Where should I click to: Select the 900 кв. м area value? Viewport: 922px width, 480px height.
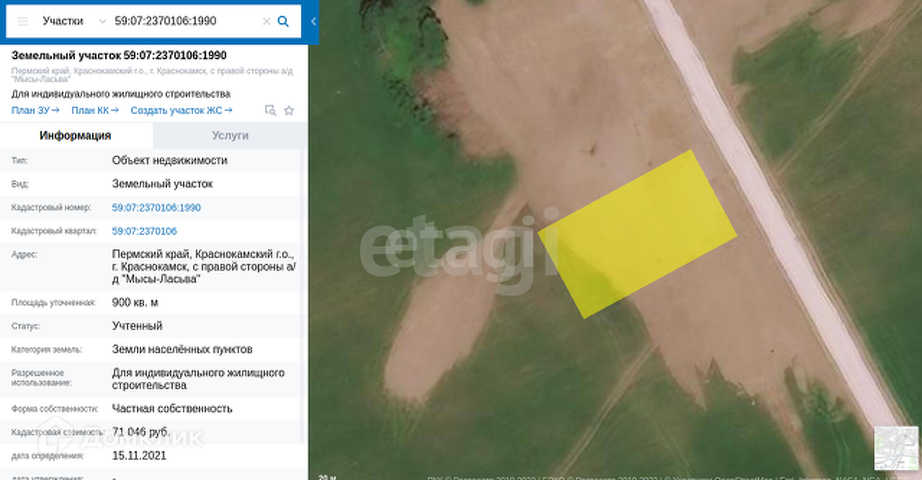tap(135, 302)
